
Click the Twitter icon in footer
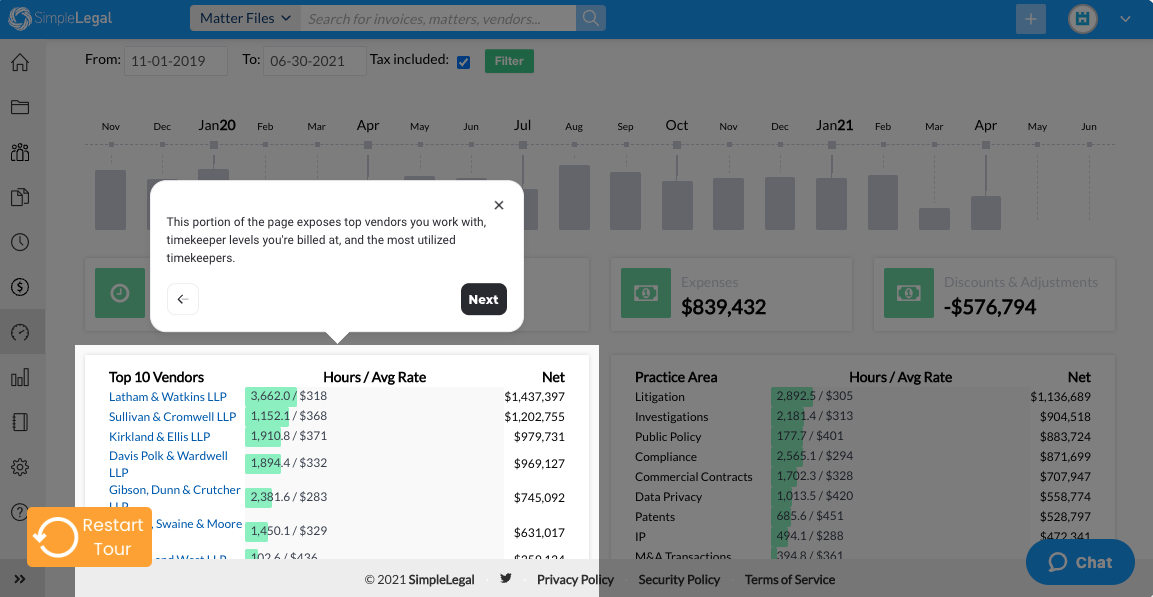[x=506, y=579]
